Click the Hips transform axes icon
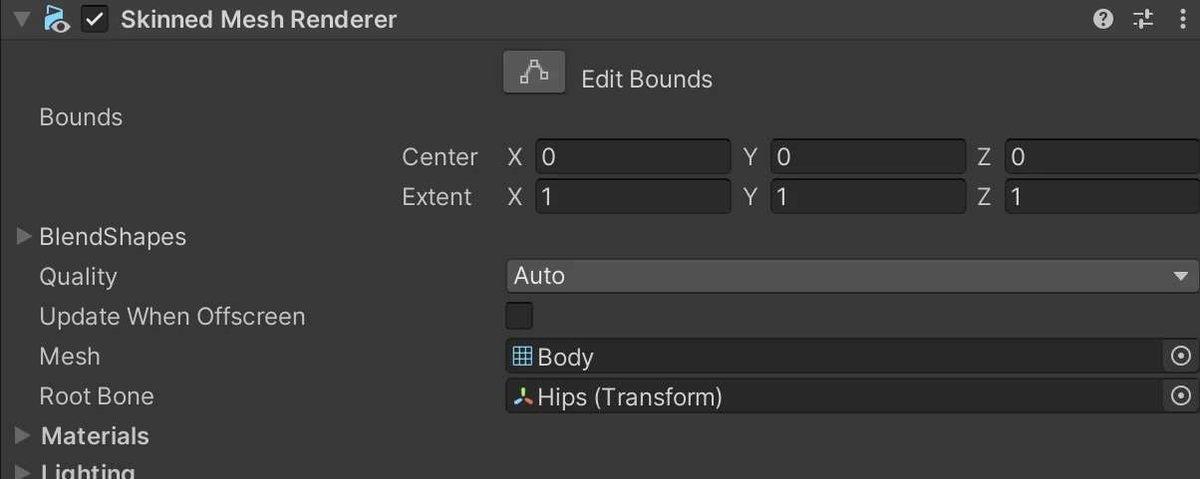Screen dimensions: 1200x479 tap(522, 397)
